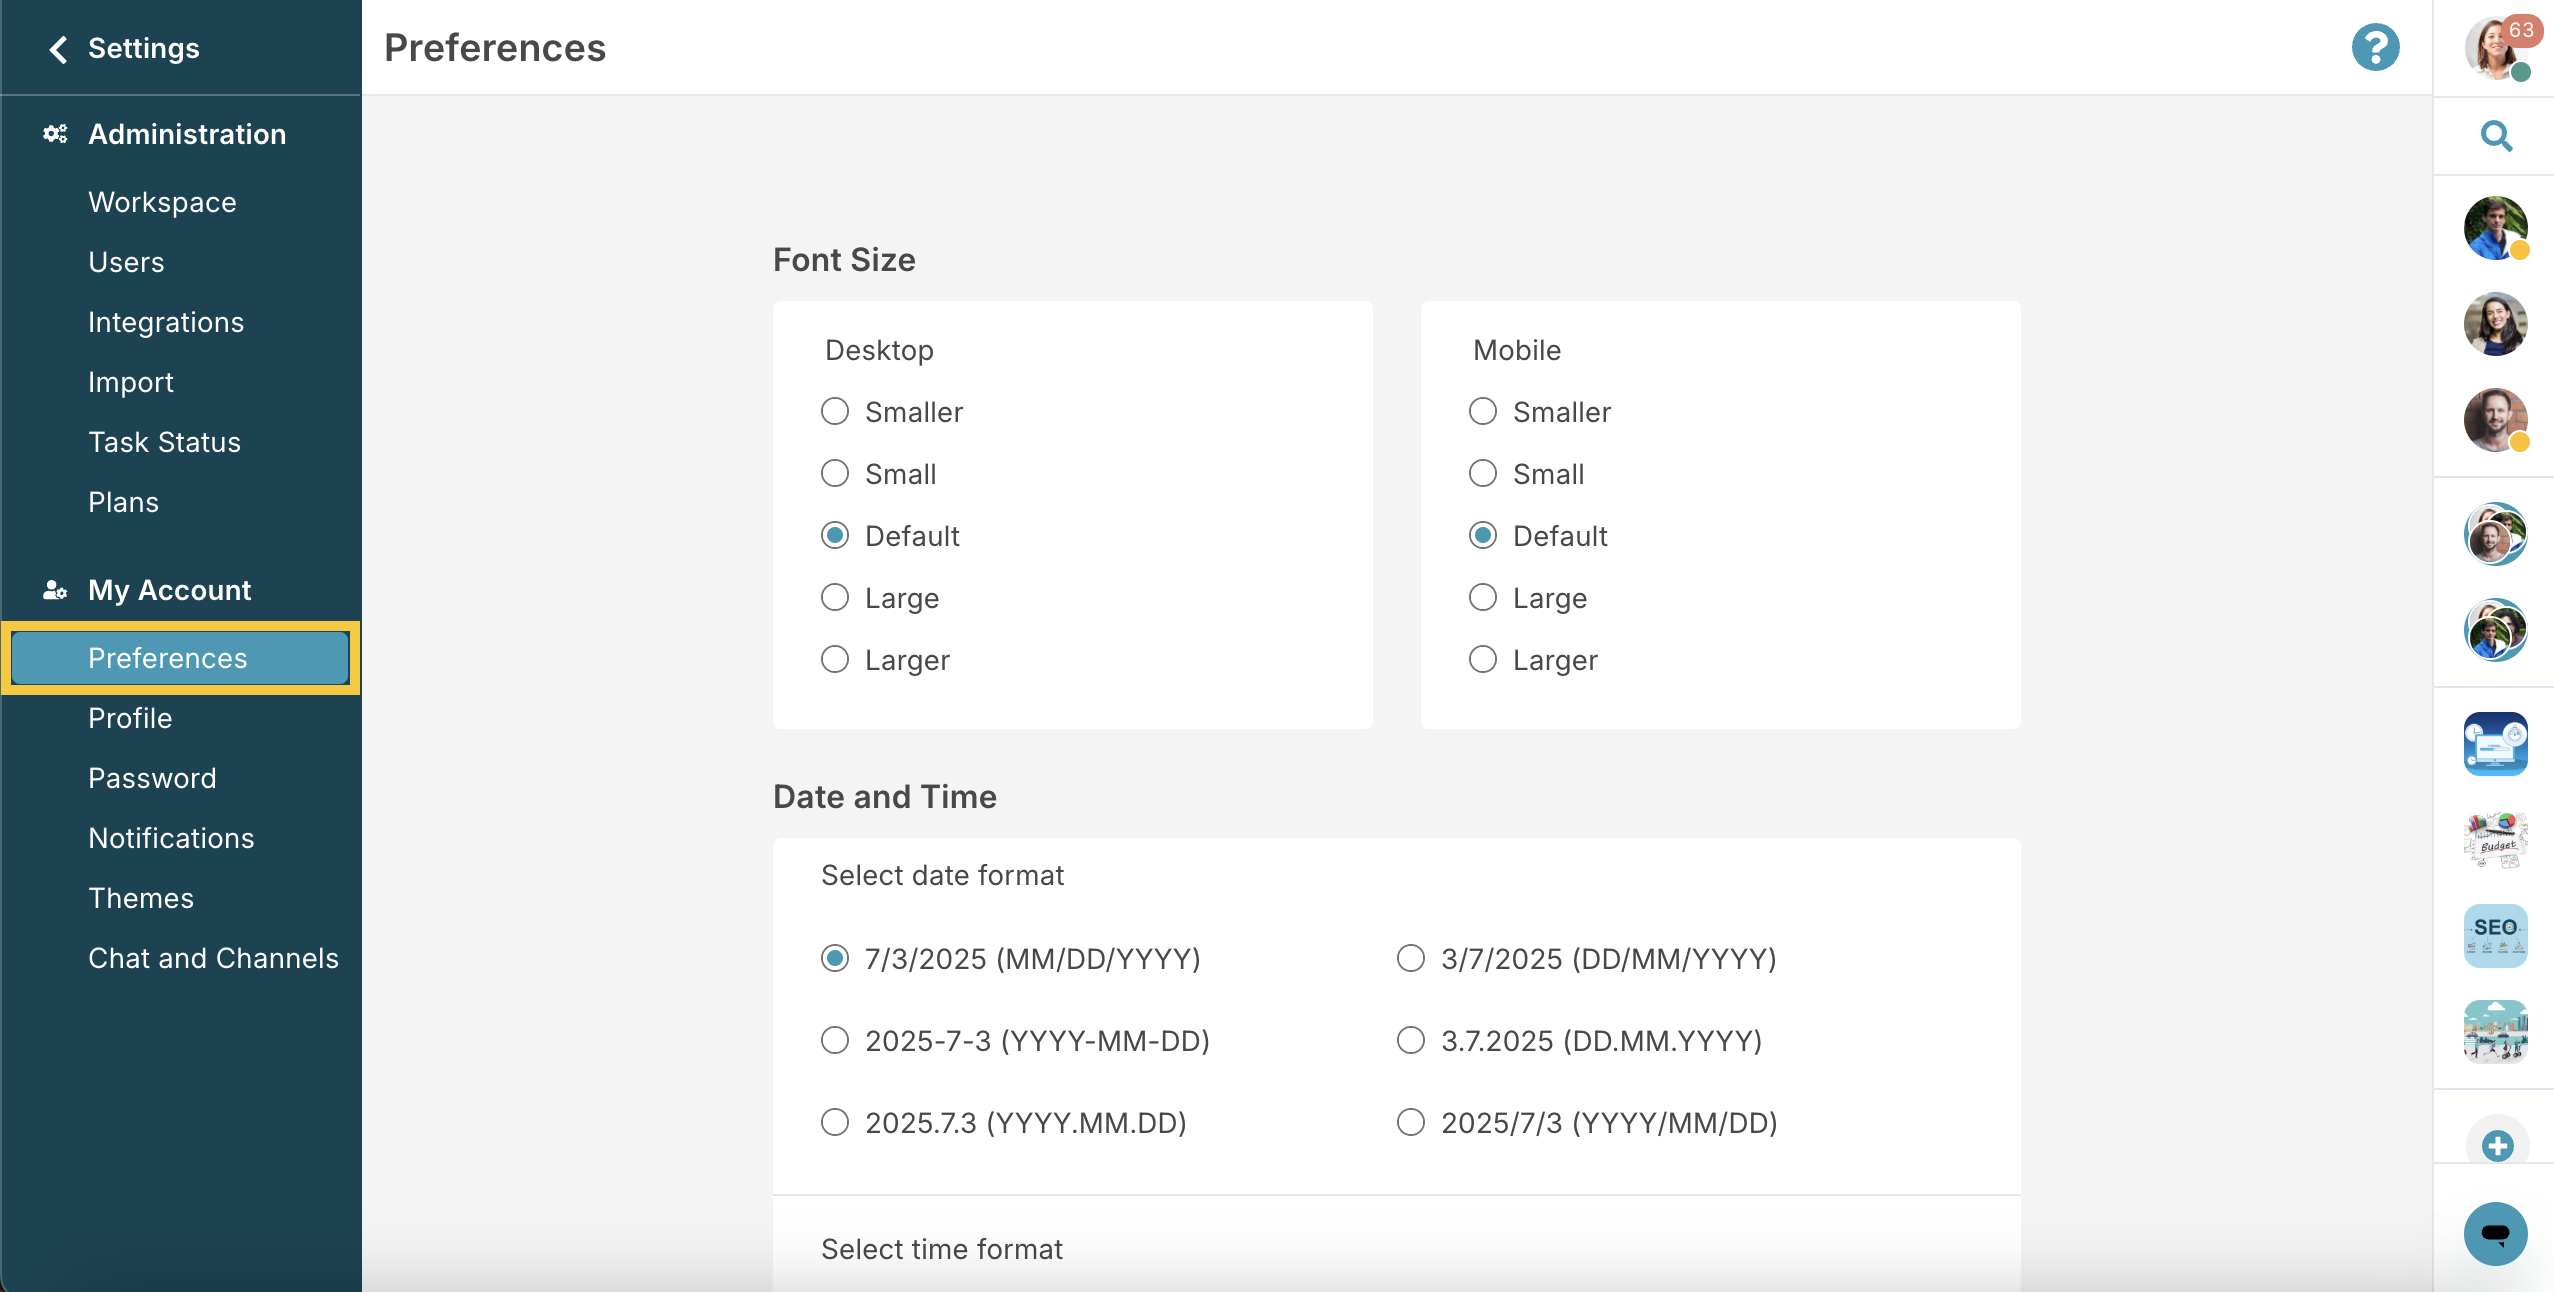This screenshot has height=1292, width=2554.
Task: Click the Administration gear icon
Action: pyautogui.click(x=55, y=133)
